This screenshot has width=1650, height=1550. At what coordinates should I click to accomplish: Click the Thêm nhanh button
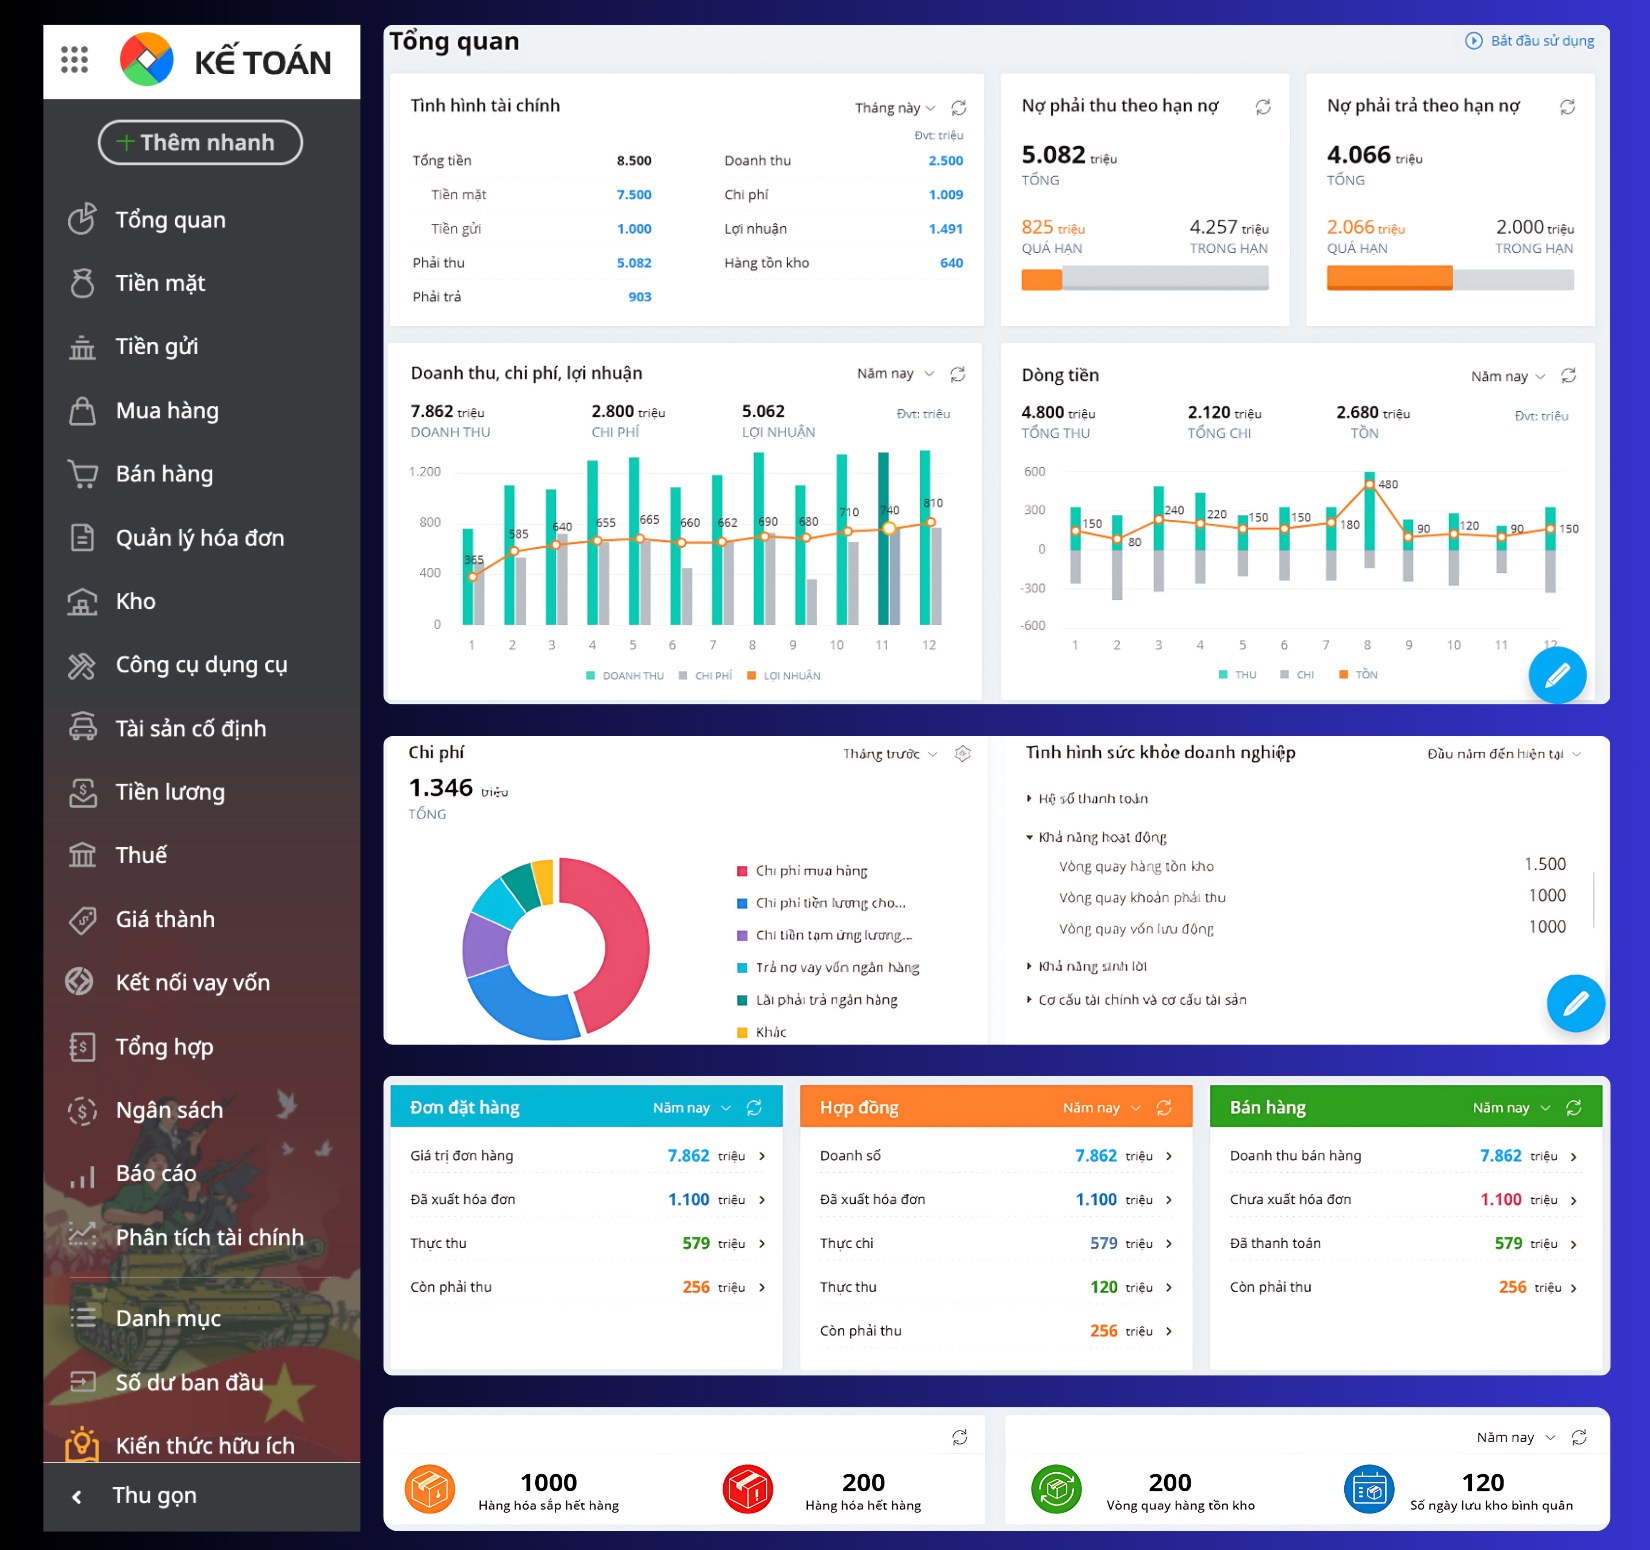(x=200, y=143)
